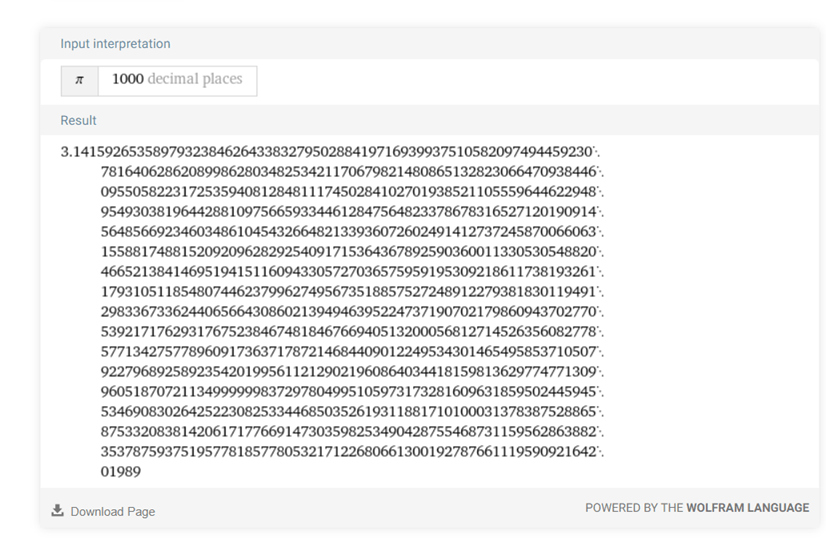This screenshot has height=539, width=826.
Task: Select the "1000 decimal places" input cell
Action: 177,80
